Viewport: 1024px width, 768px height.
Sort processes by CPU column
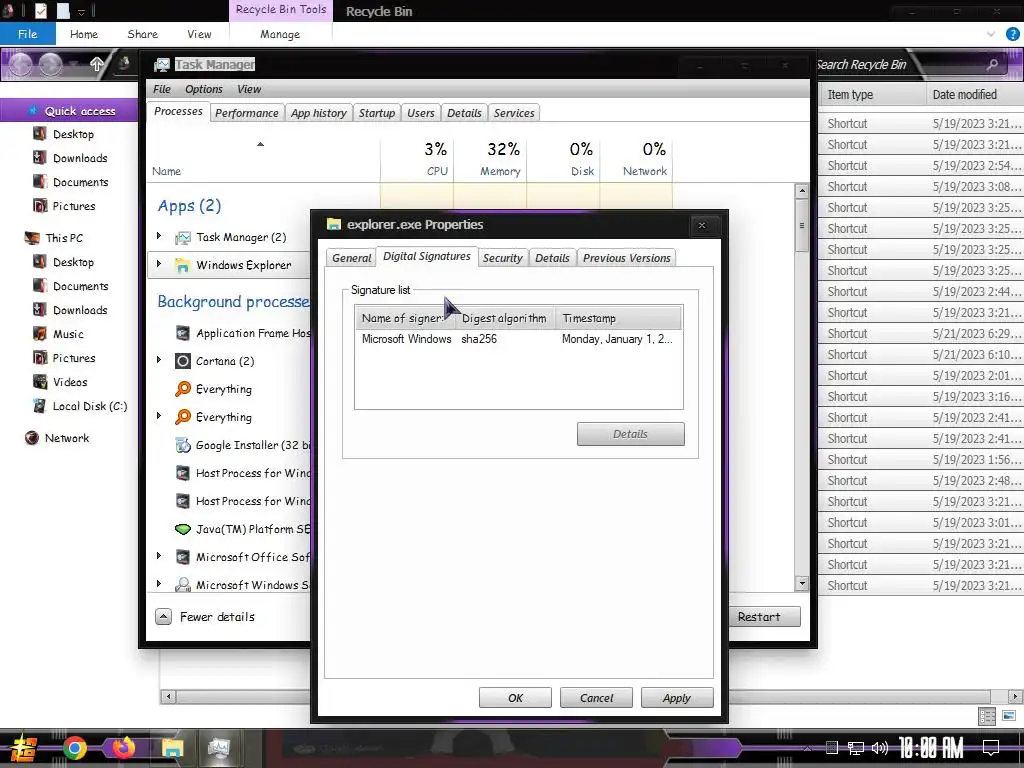pyautogui.click(x=417, y=159)
